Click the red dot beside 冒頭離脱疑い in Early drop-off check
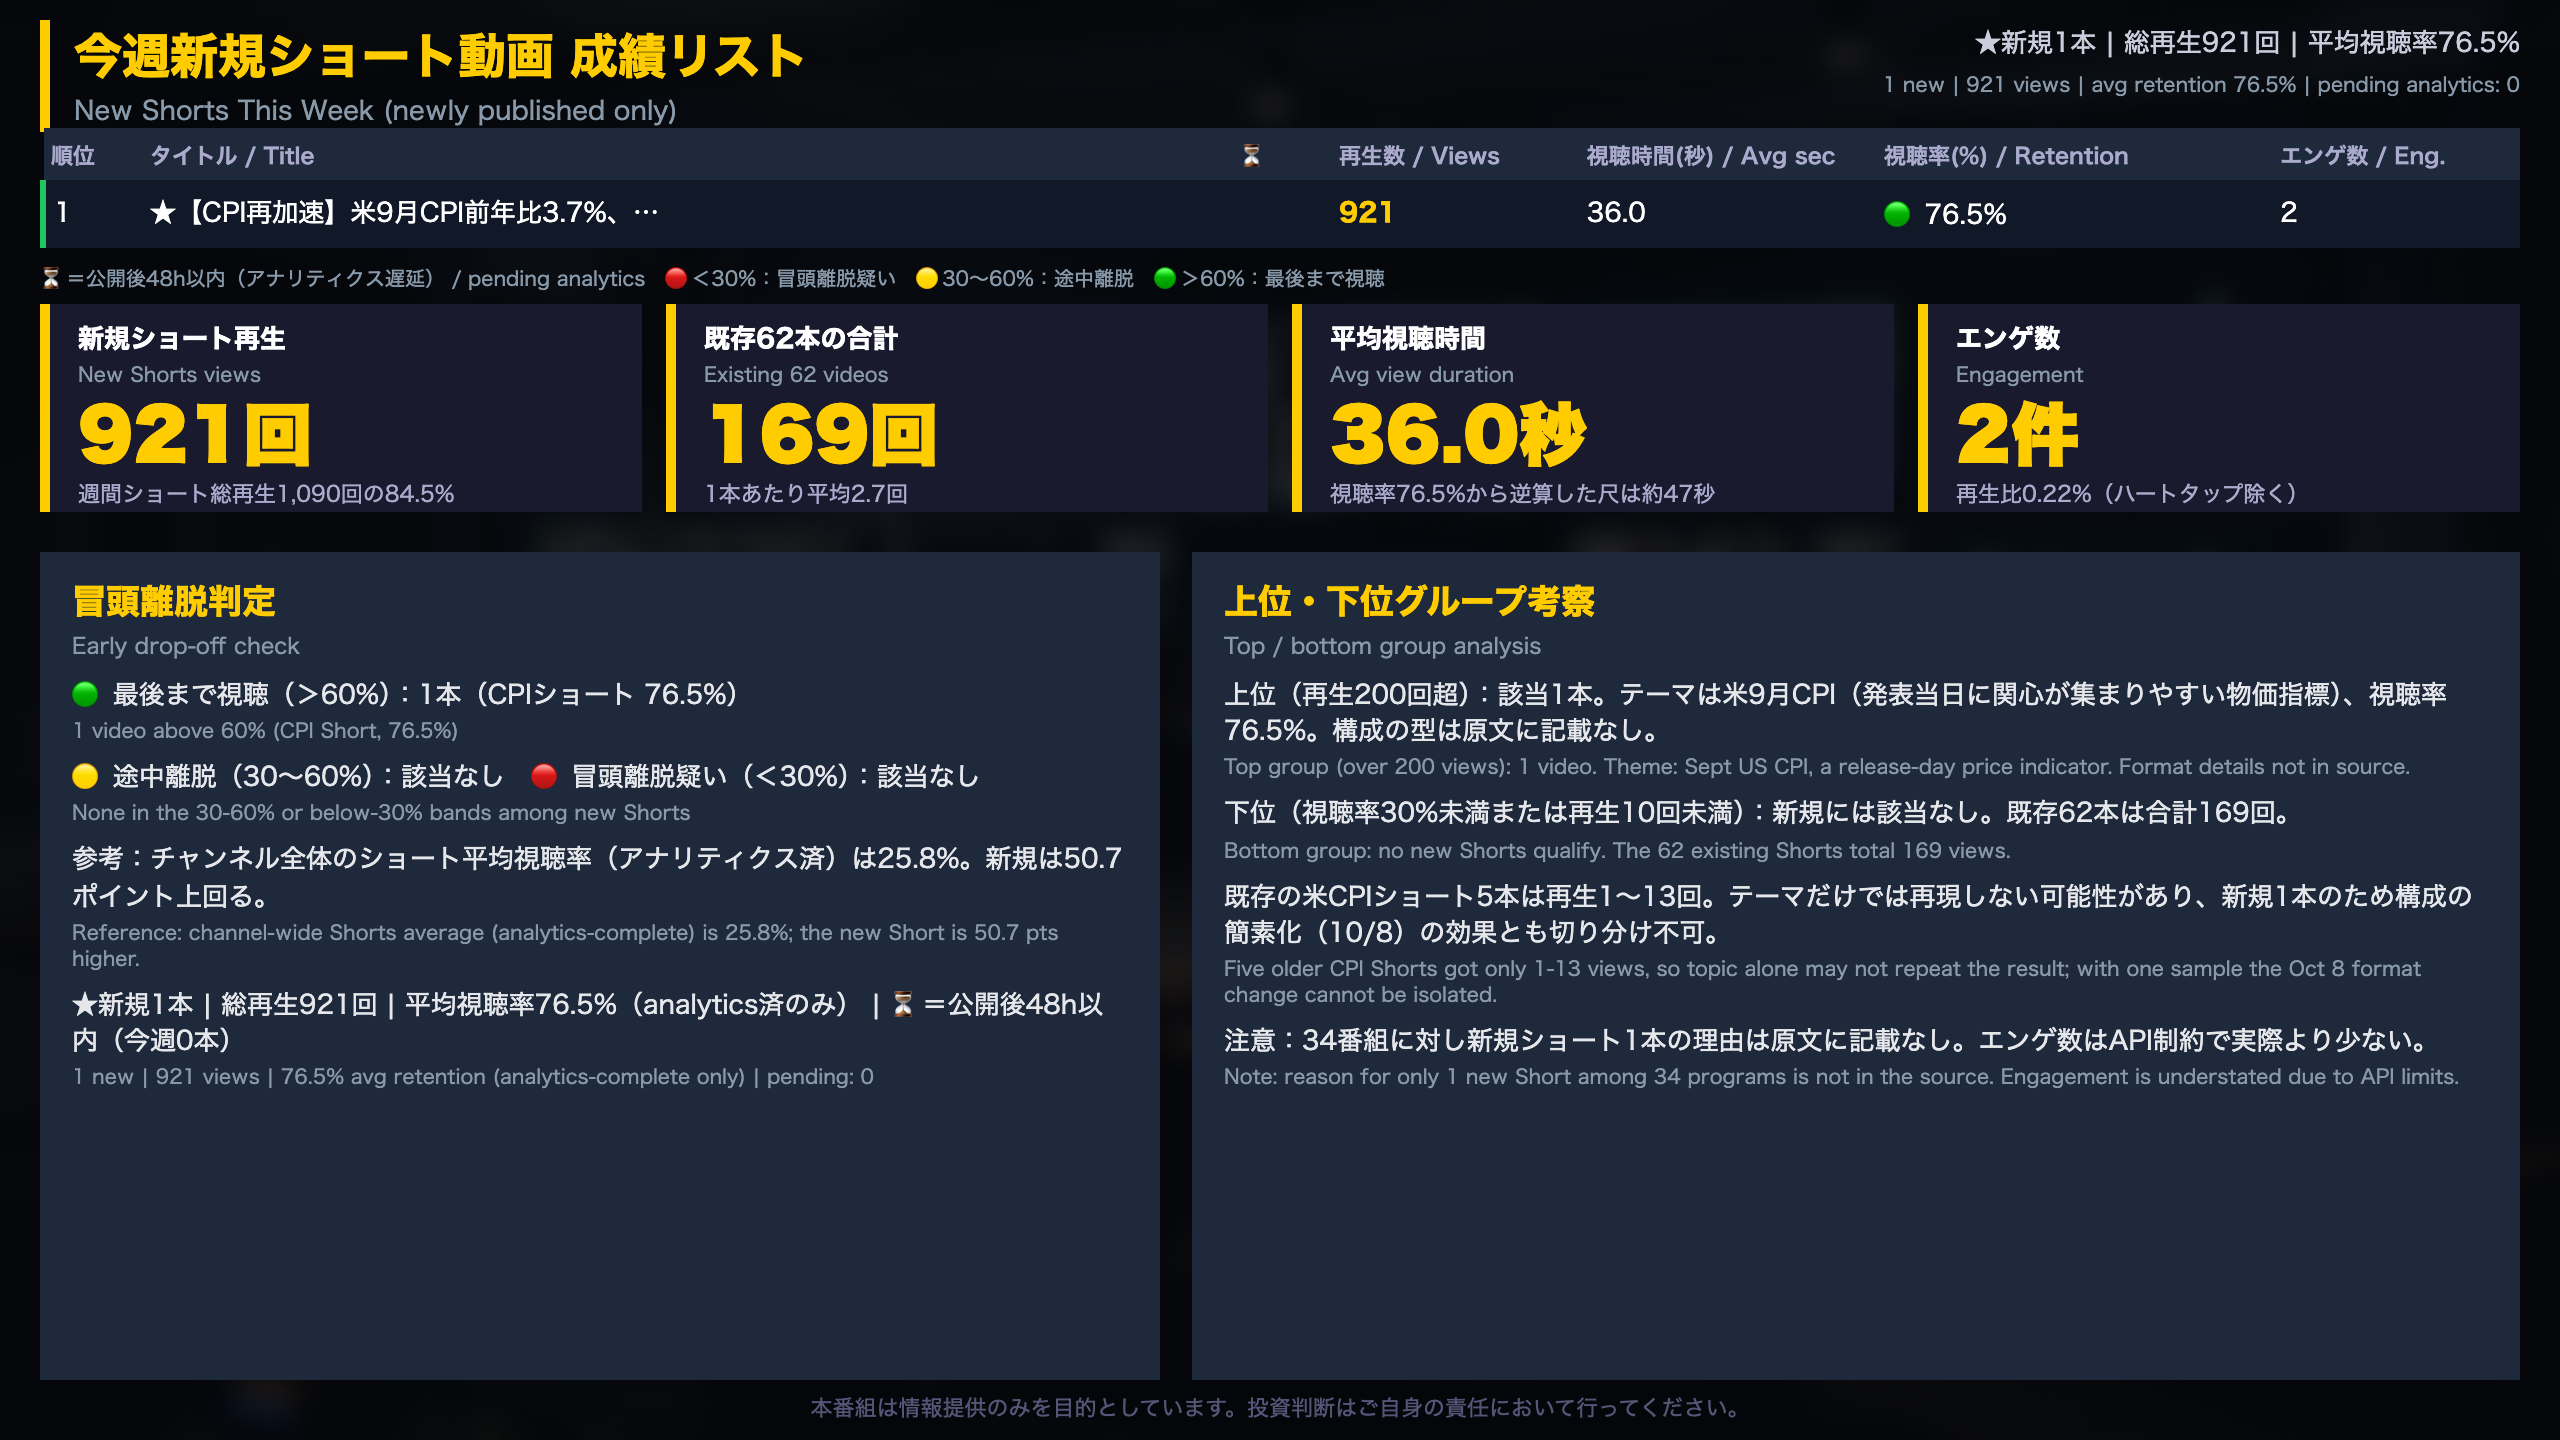This screenshot has width=2560, height=1440. click(x=544, y=776)
